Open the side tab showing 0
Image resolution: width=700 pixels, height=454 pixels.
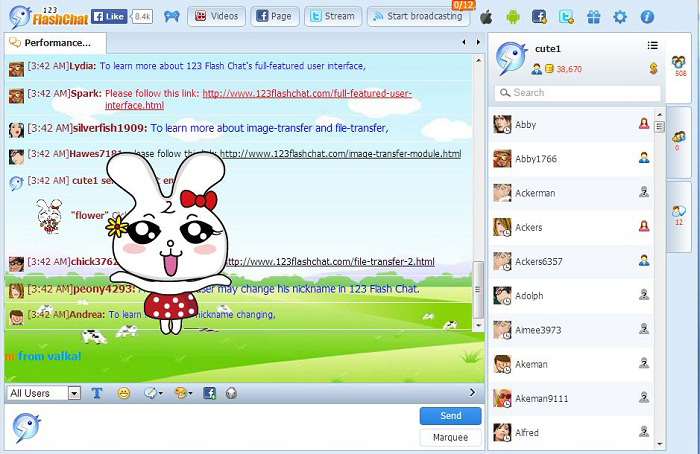tap(679, 141)
